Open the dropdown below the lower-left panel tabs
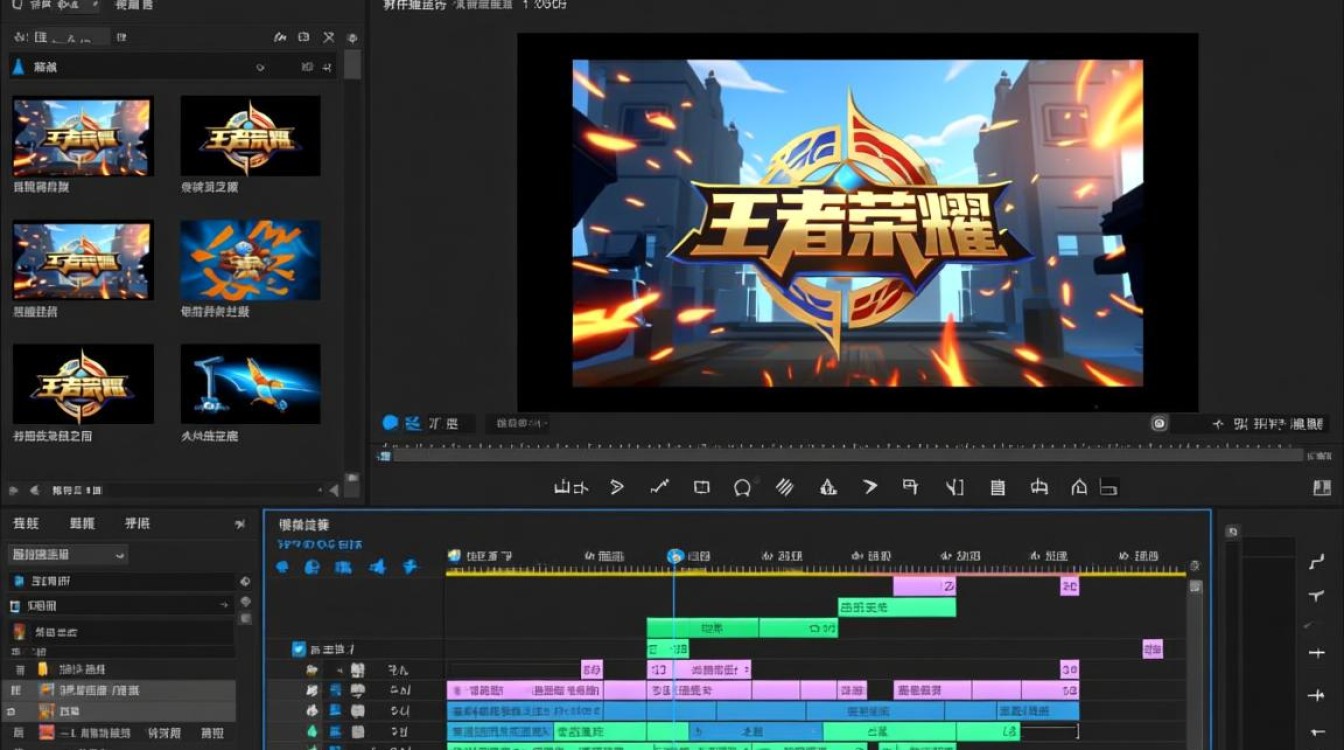Screen dimensions: 1344x750 point(68,554)
